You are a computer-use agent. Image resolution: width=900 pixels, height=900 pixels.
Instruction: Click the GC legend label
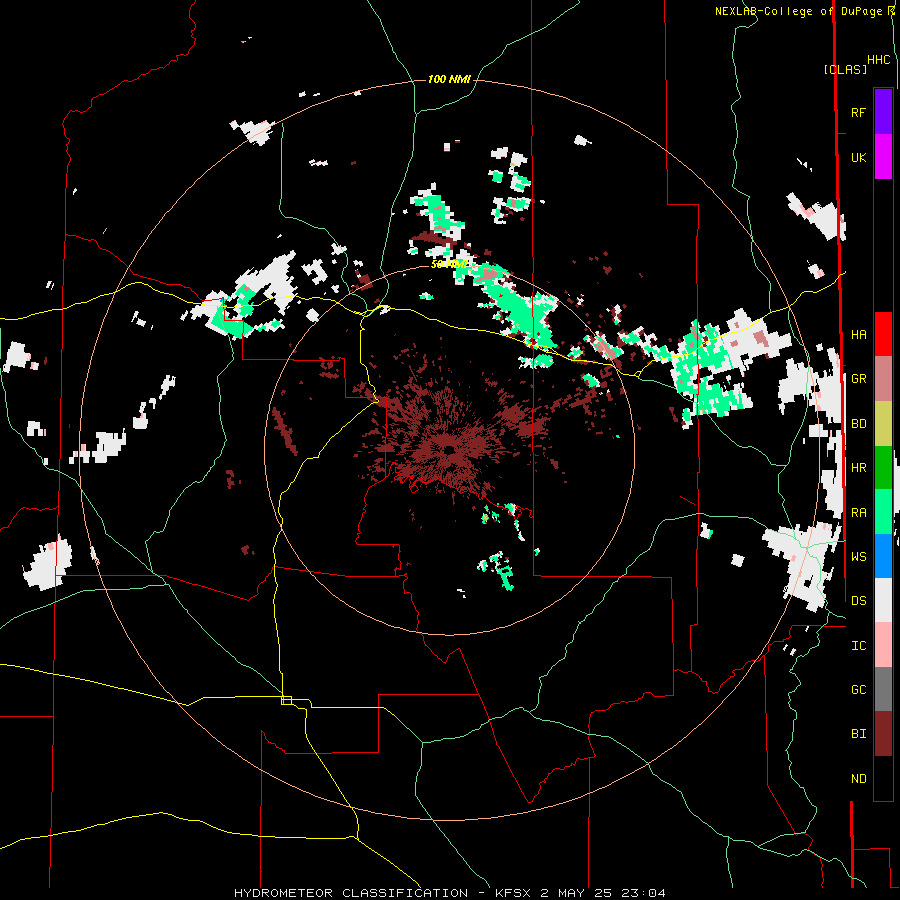coord(858,690)
